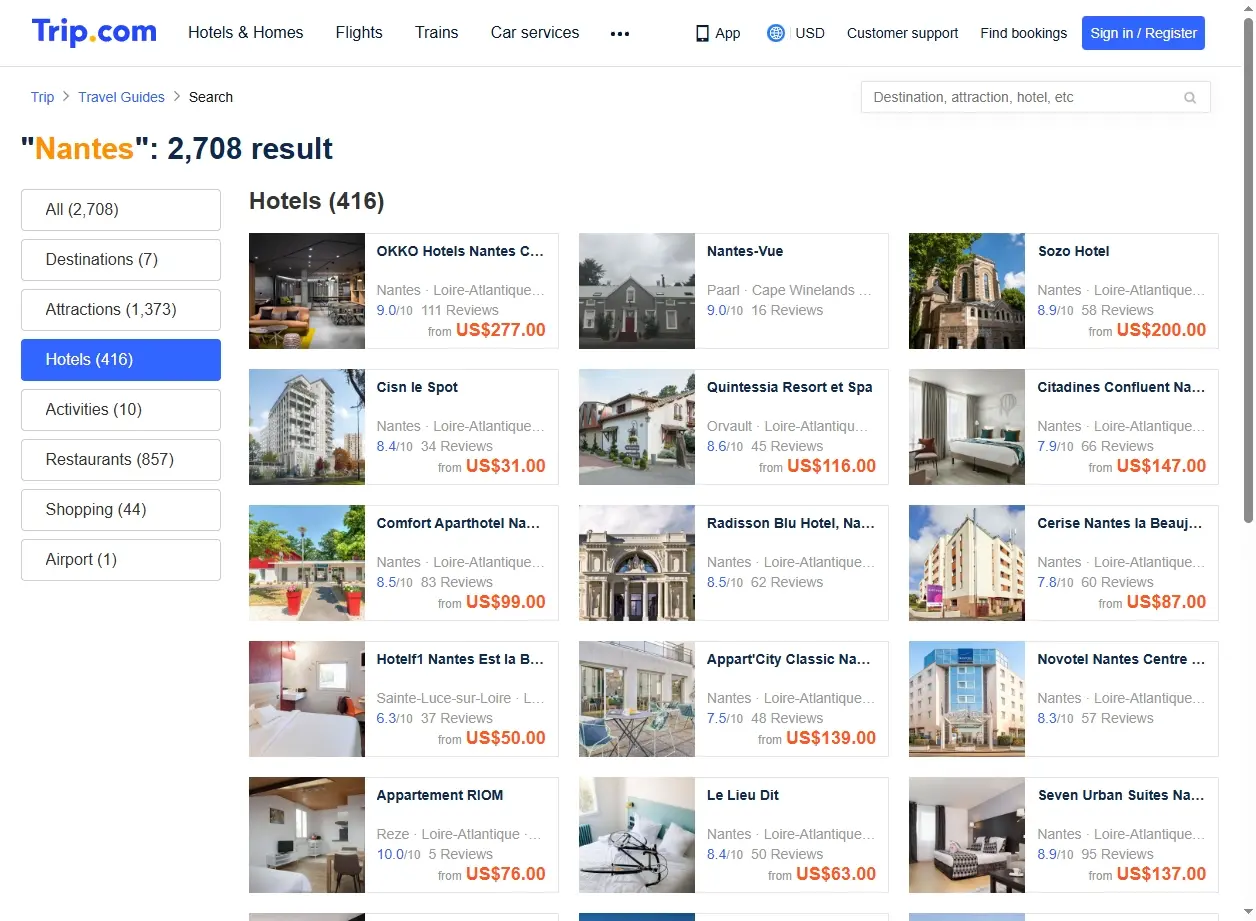The height and width of the screenshot is (921, 1256).
Task: Focus the destination search field
Action: (1035, 97)
